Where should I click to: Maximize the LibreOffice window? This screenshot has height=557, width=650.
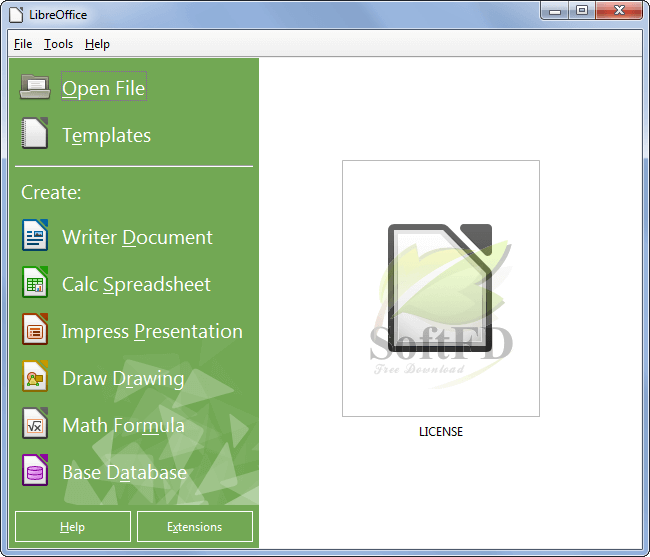pos(582,11)
